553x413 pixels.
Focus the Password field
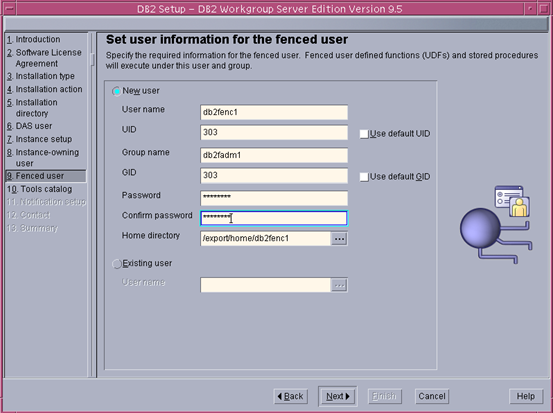(274, 198)
